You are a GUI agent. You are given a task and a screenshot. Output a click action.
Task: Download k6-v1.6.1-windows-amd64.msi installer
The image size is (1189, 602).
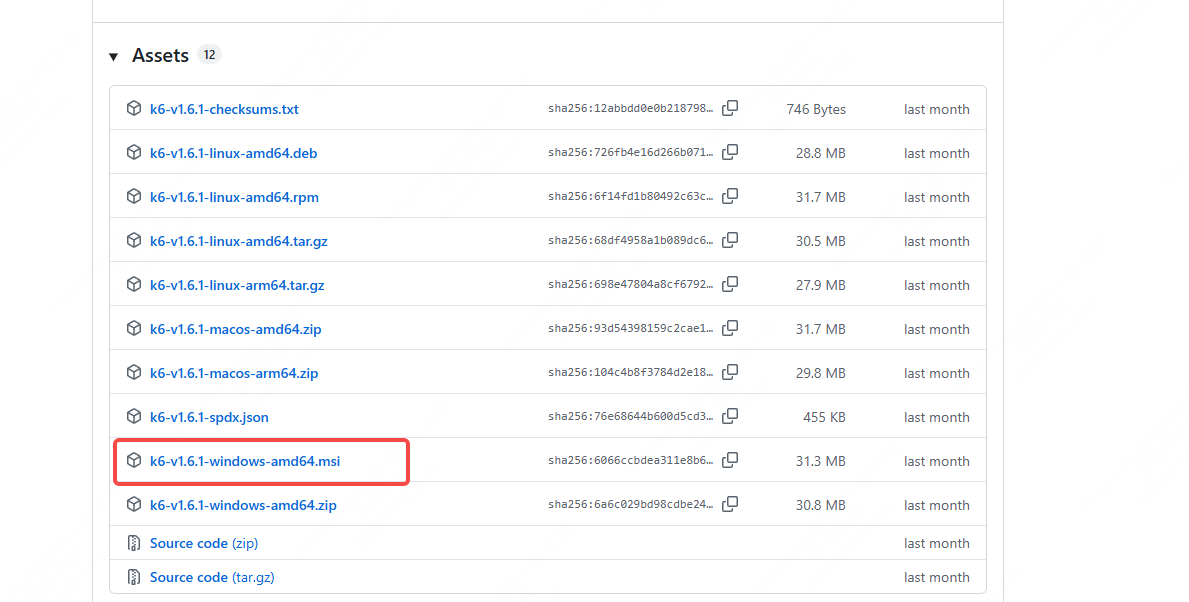click(245, 461)
